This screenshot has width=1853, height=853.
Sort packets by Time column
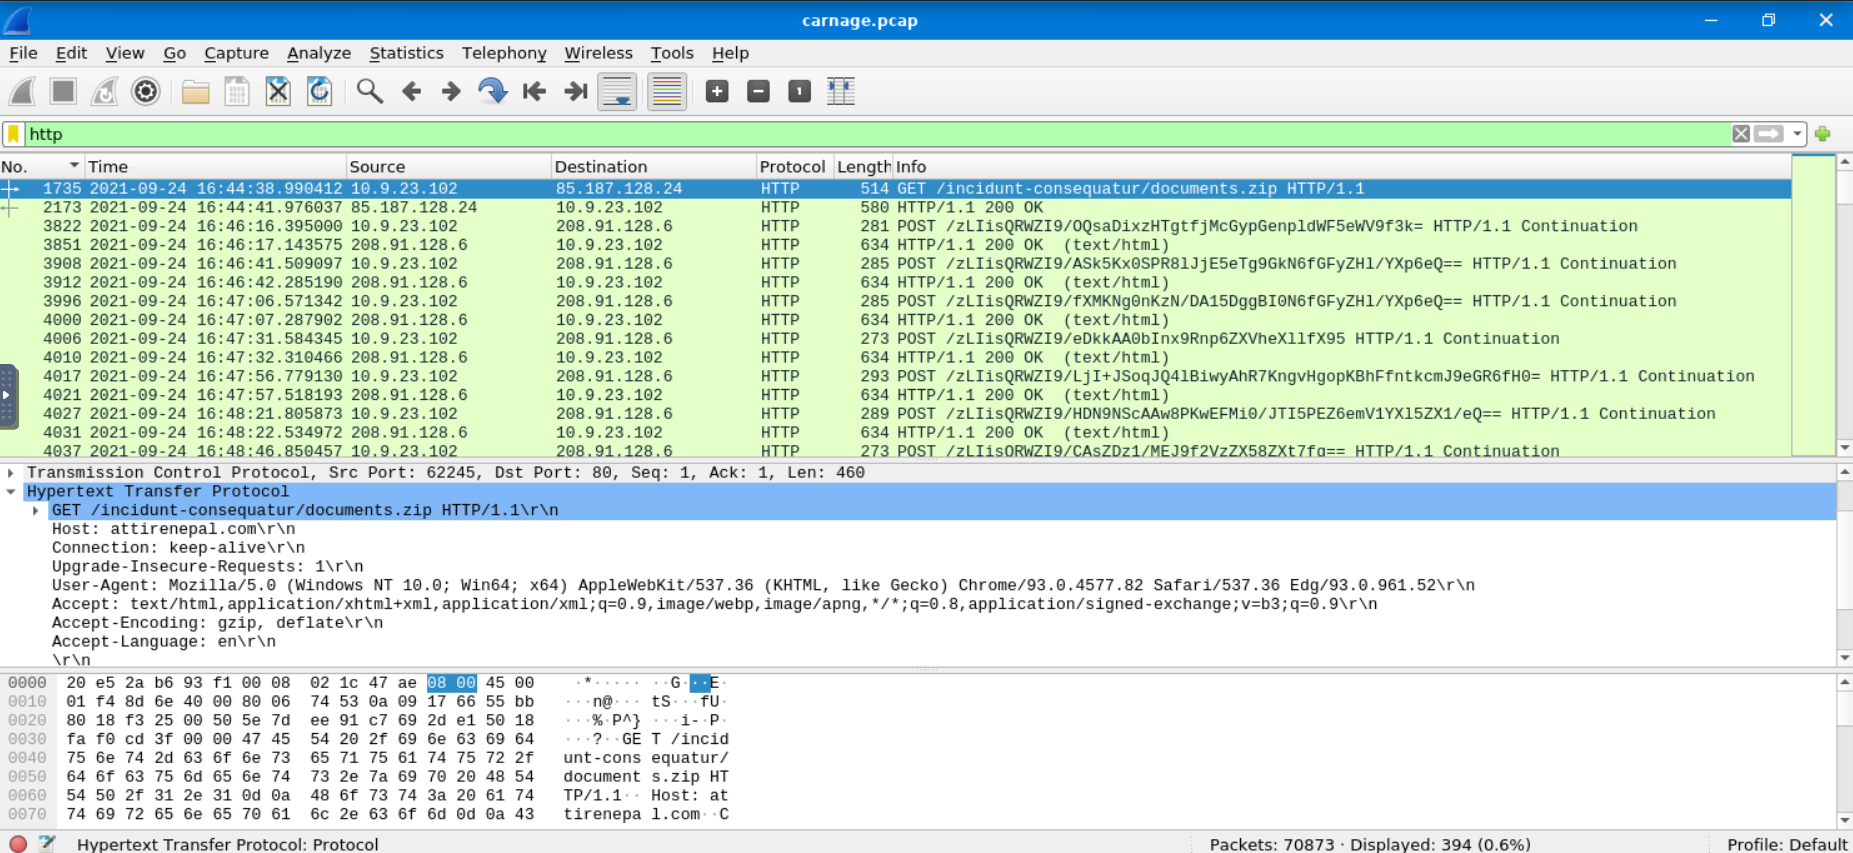[x=215, y=167]
